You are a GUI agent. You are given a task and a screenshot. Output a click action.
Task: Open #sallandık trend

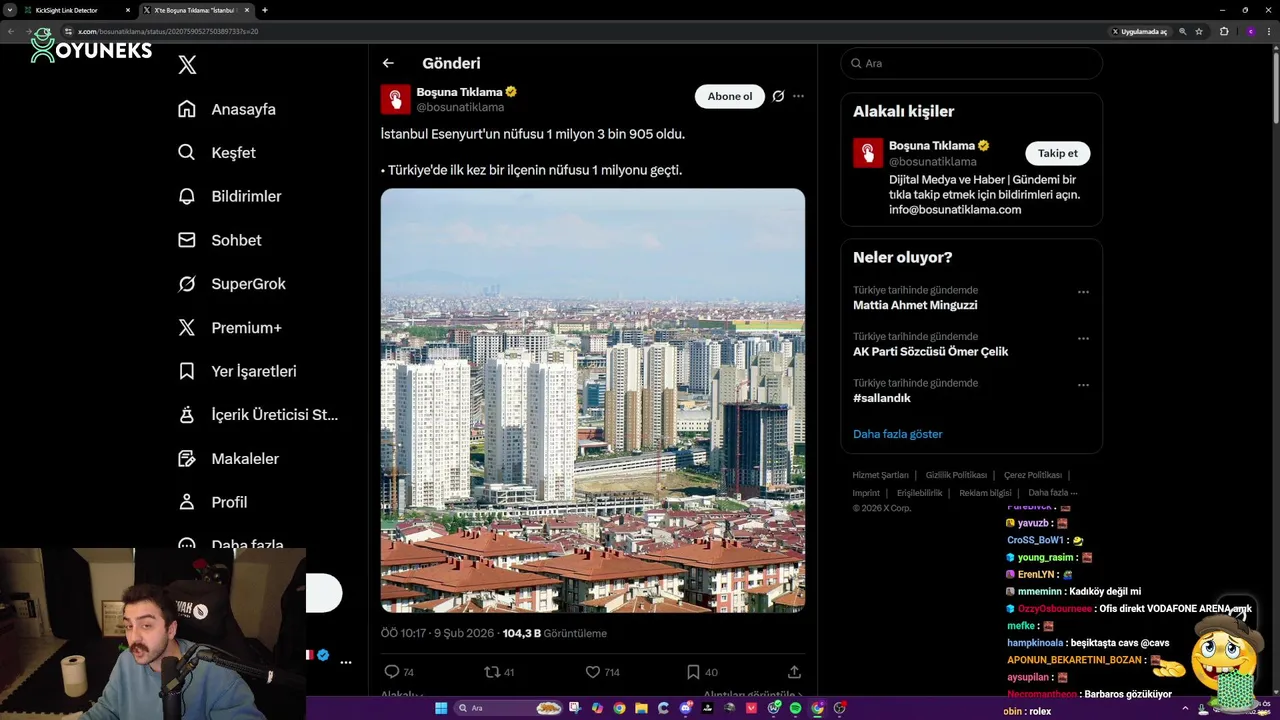[882, 398]
